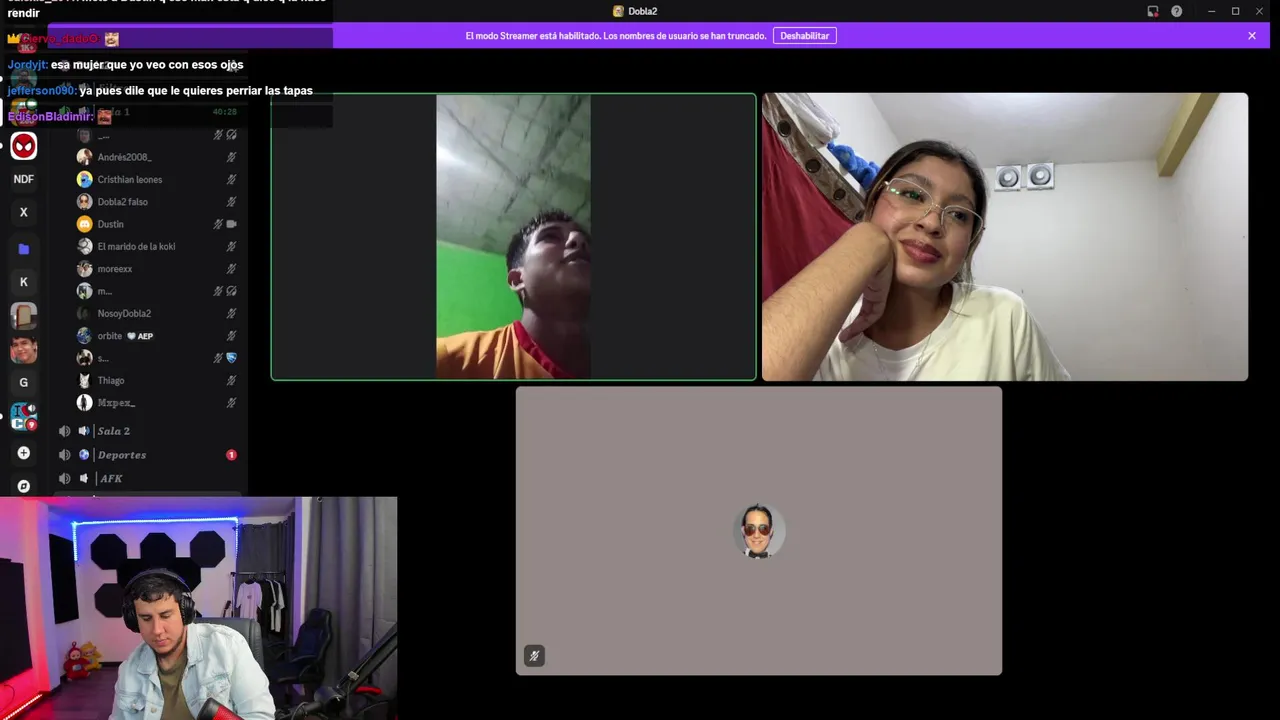The image size is (1280, 720).
Task: Open the colorful server icon with red badge
Action: pos(24,417)
